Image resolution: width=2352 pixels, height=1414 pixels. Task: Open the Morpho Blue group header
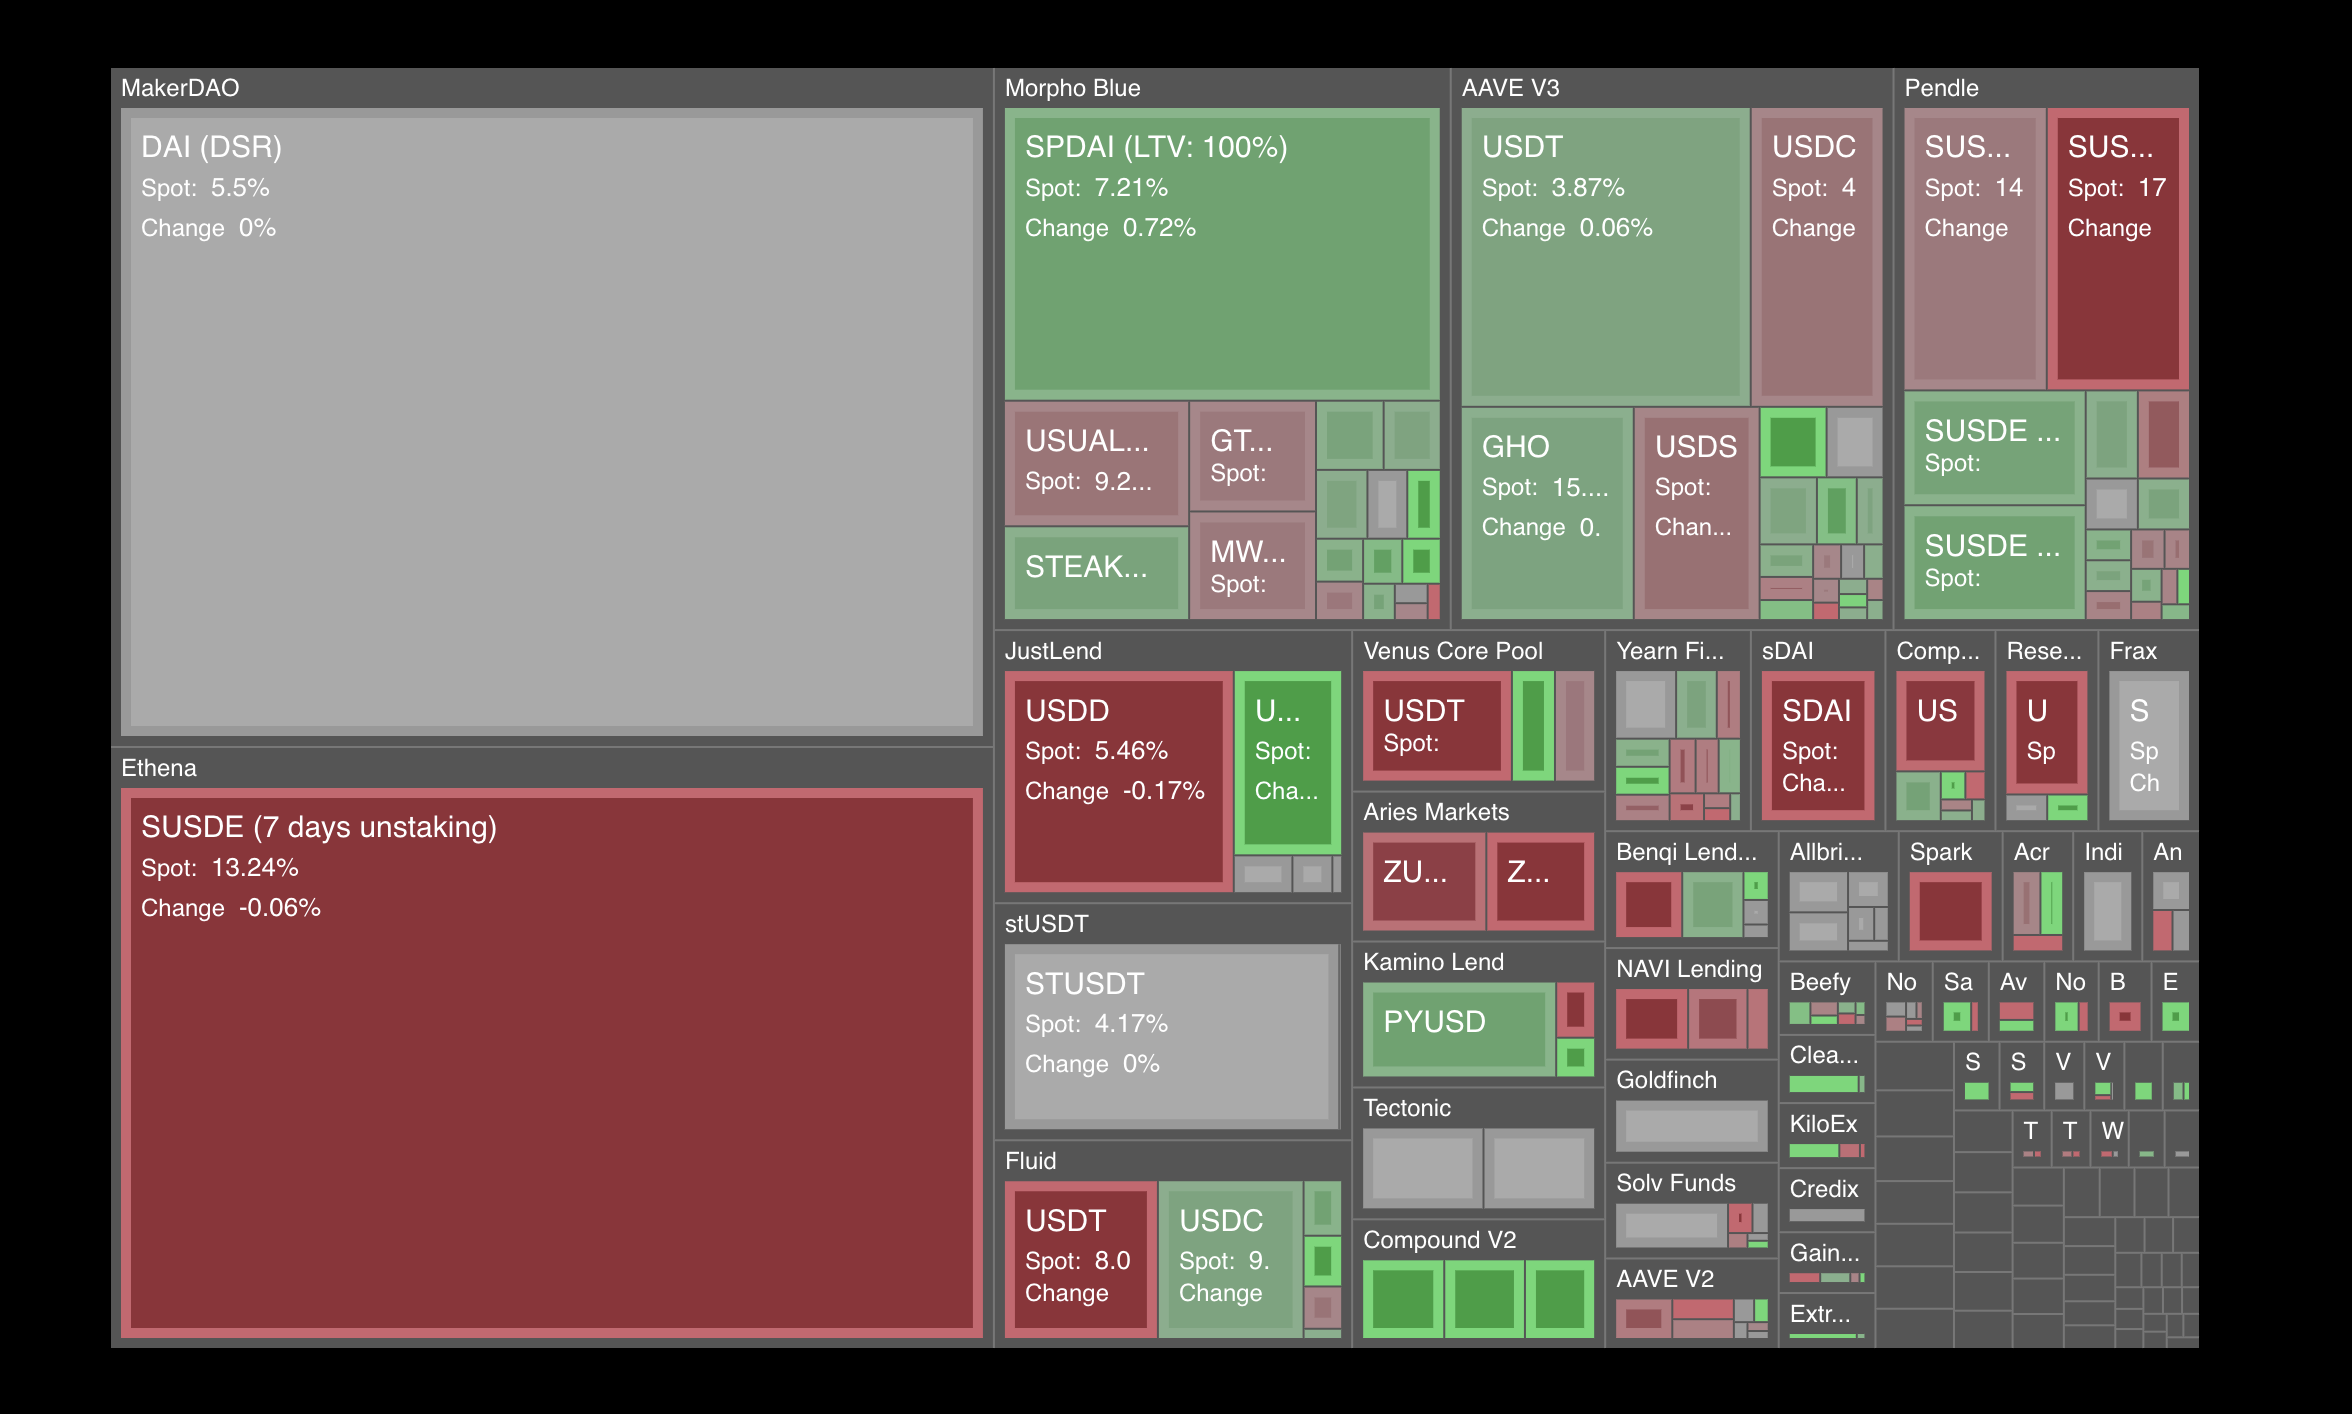point(1072,88)
